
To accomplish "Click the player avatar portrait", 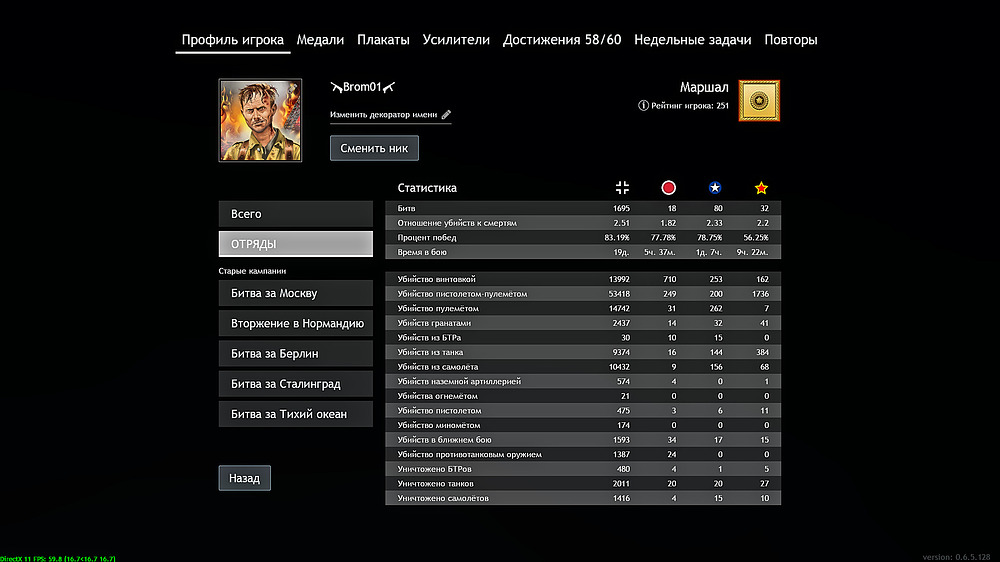I will [260, 121].
